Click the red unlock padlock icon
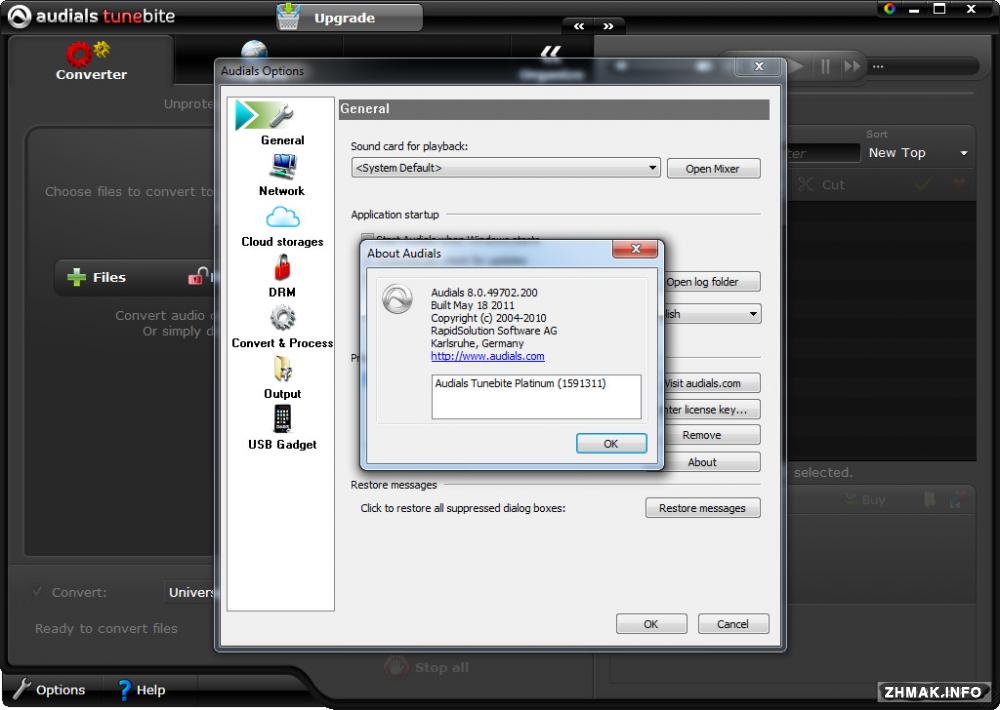This screenshot has height=710, width=1000. 198,276
